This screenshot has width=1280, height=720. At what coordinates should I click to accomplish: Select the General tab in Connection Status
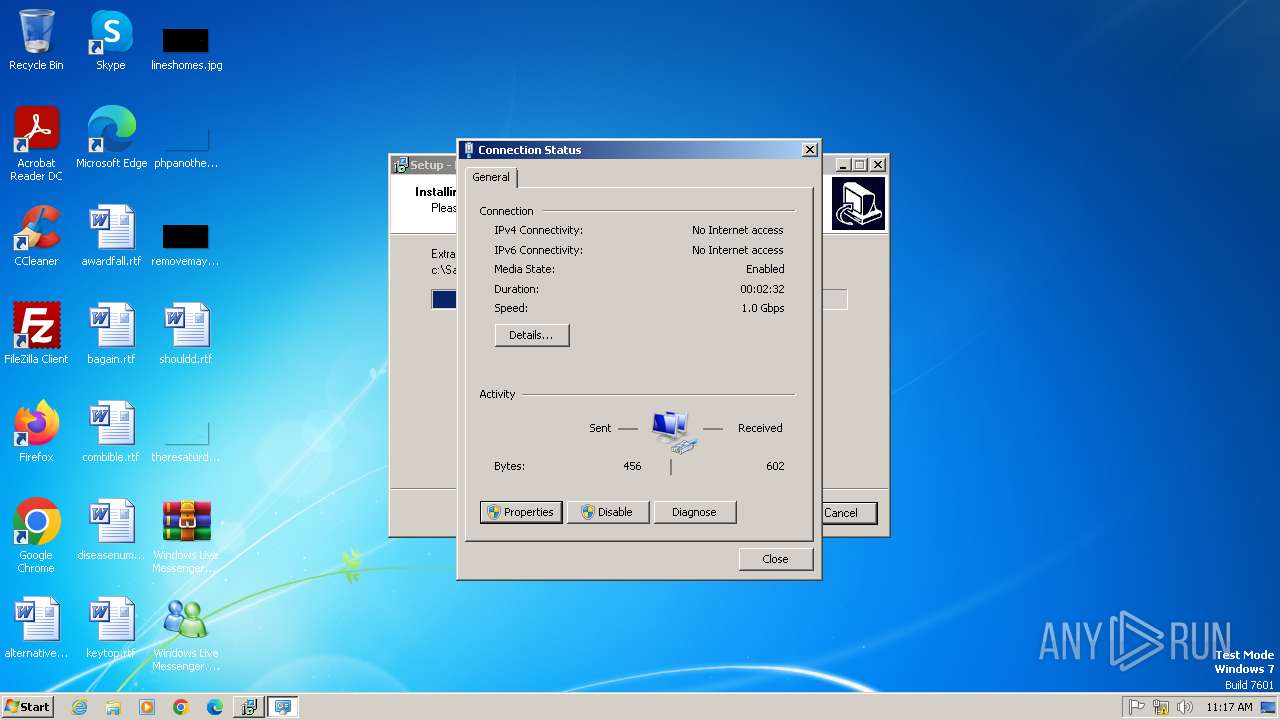tap(490, 177)
